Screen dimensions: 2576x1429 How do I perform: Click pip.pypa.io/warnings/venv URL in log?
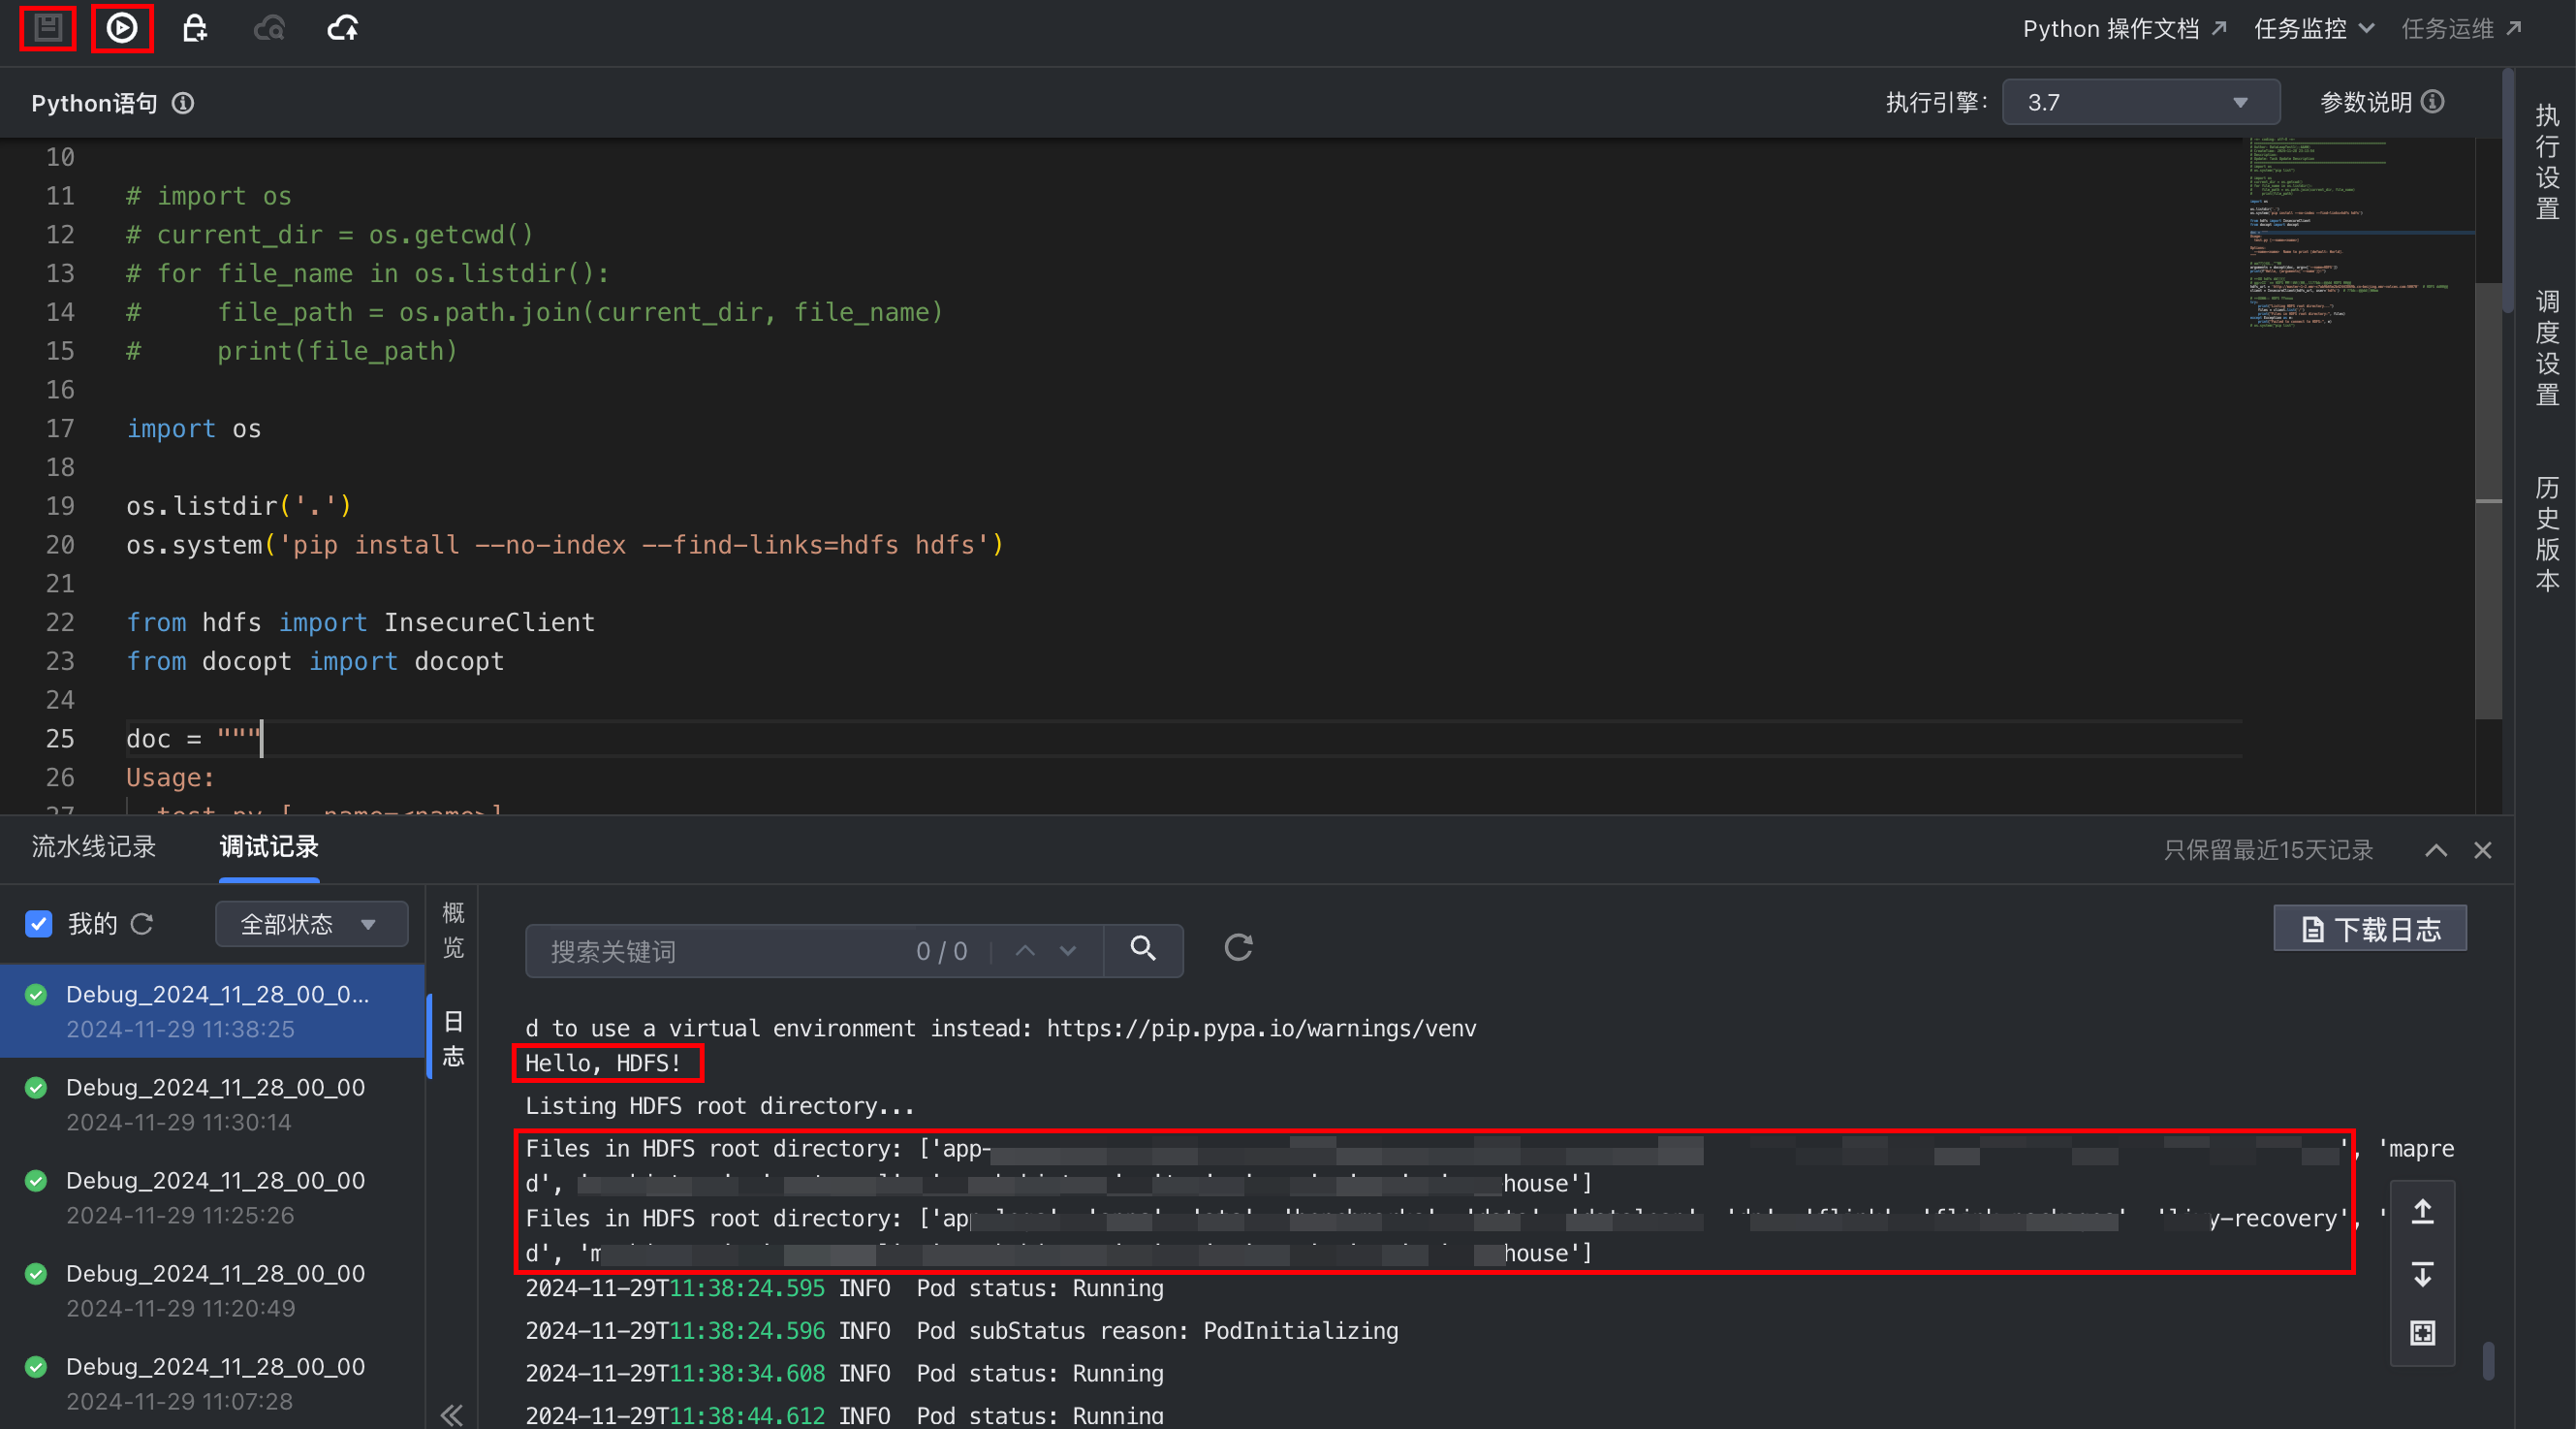(x=1261, y=1028)
